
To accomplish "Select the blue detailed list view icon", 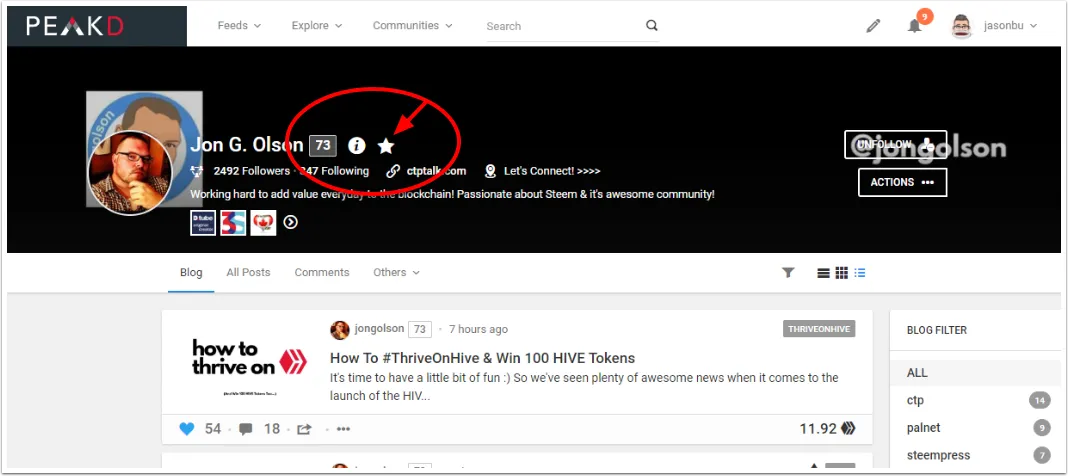I will tap(860, 272).
